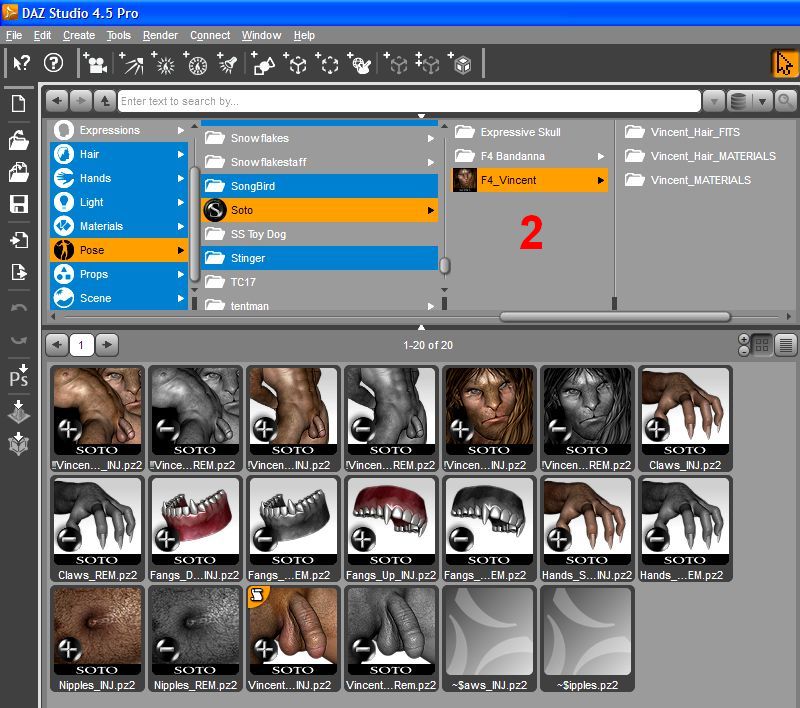Viewport: 800px width, 708px height.
Task: Create a new null object
Action: point(296,64)
